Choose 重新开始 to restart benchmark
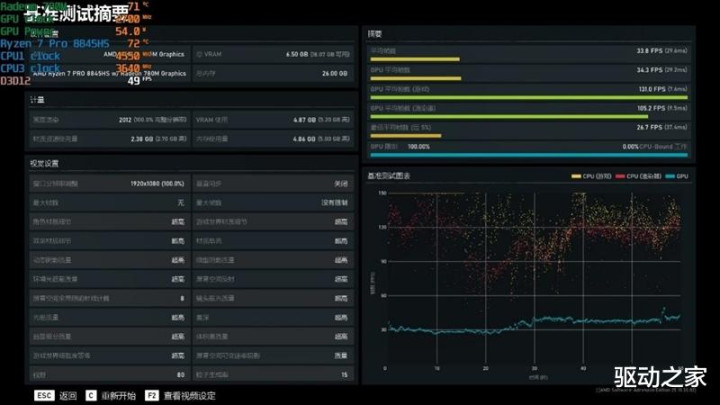This screenshot has width=720, height=405. point(118,396)
